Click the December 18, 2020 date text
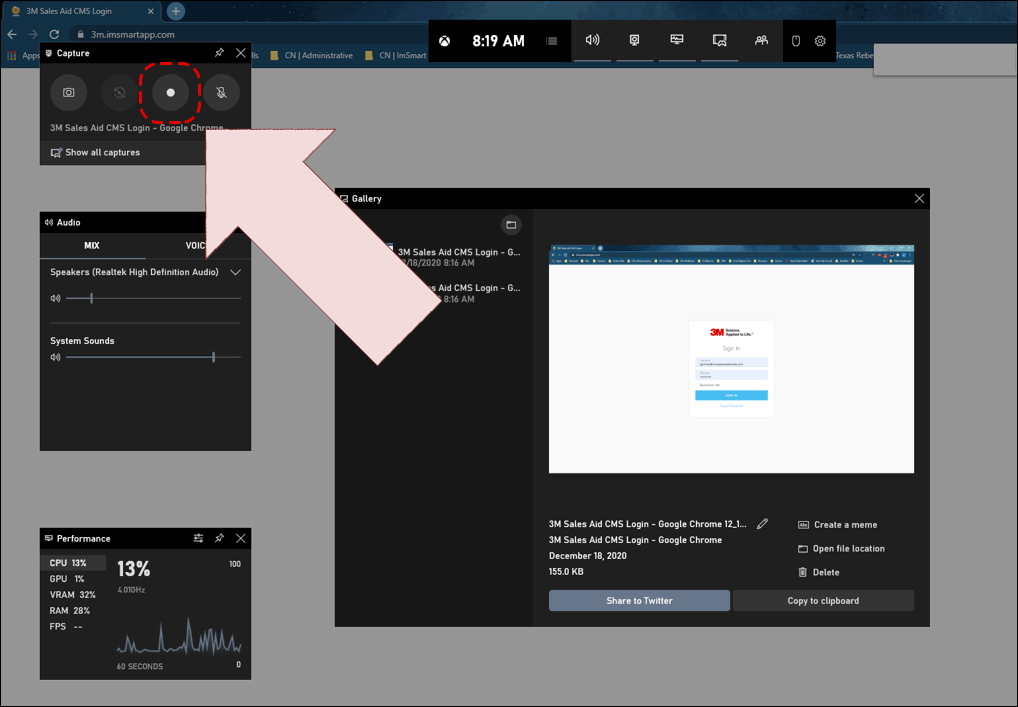This screenshot has height=707, width=1018. click(x=588, y=556)
